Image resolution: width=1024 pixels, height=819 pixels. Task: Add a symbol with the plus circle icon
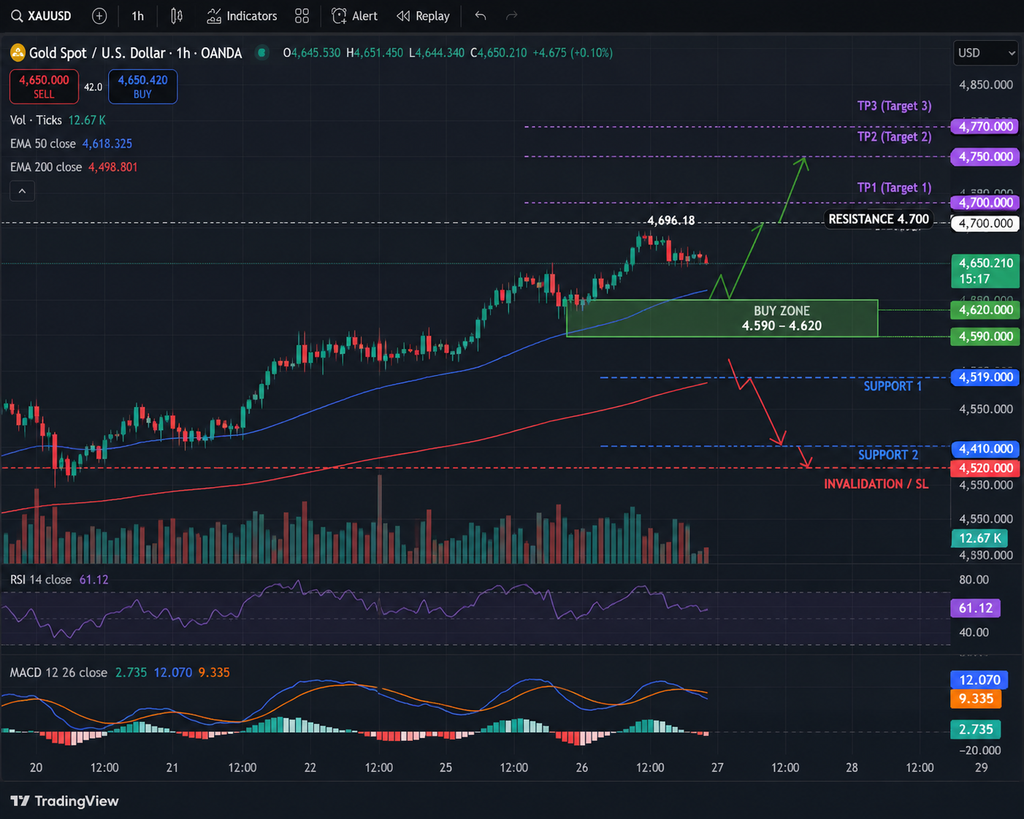coord(99,16)
